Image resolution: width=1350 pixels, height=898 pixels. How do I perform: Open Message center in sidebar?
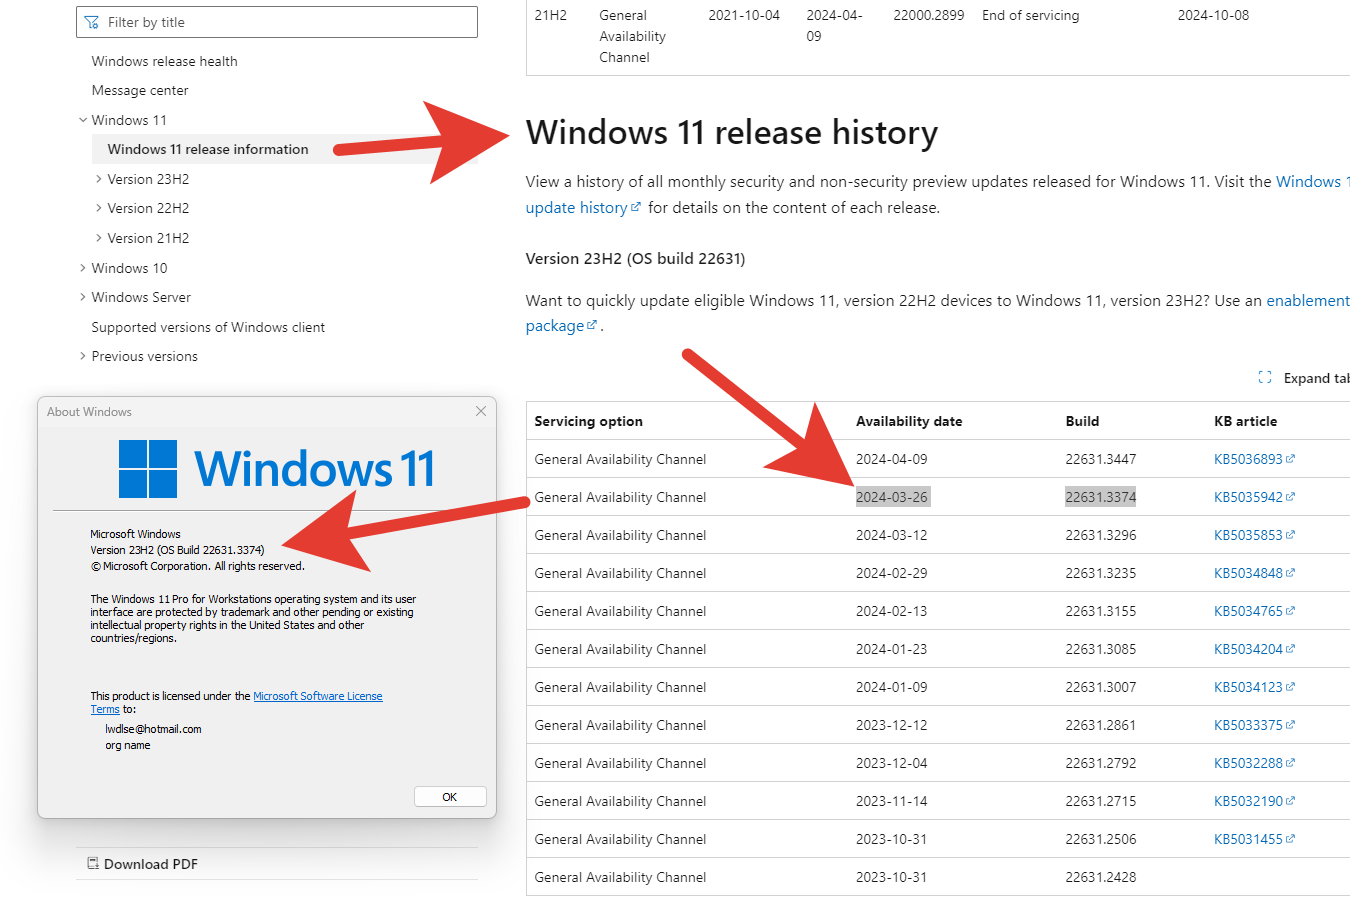coord(140,90)
